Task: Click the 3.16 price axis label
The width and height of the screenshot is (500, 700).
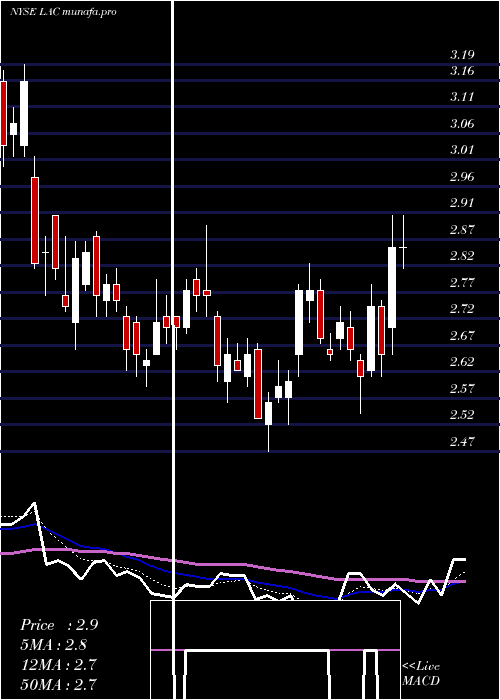Action: click(x=462, y=71)
